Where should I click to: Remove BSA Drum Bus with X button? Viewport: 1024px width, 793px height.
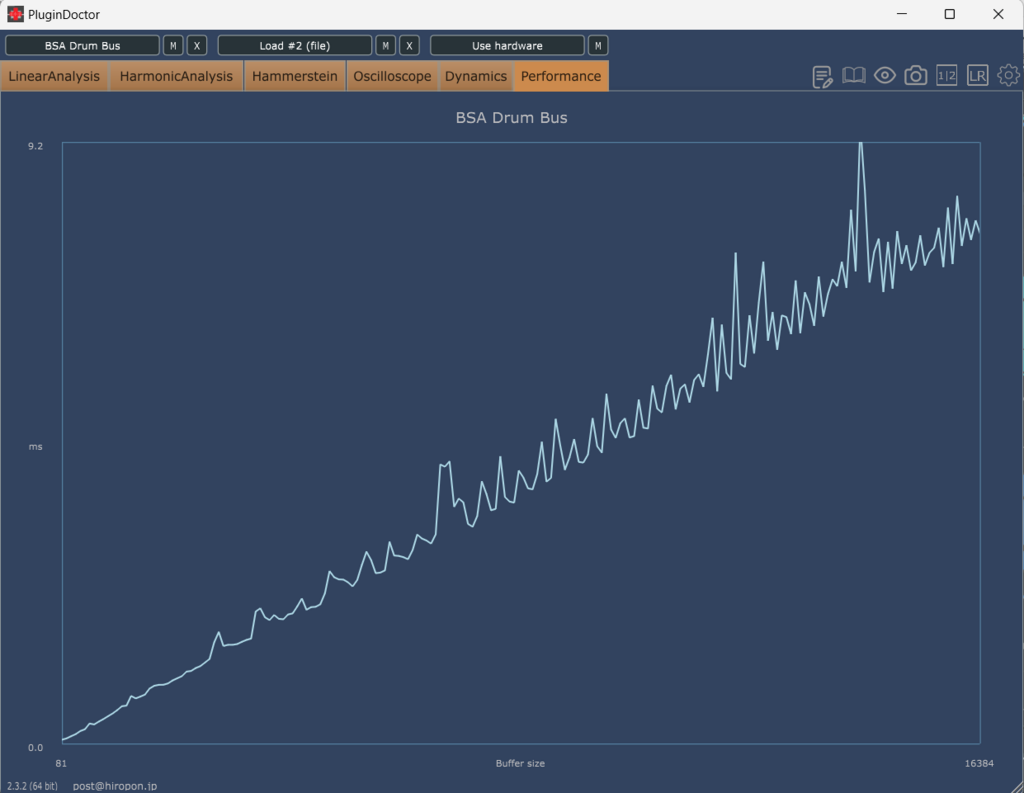click(x=197, y=46)
